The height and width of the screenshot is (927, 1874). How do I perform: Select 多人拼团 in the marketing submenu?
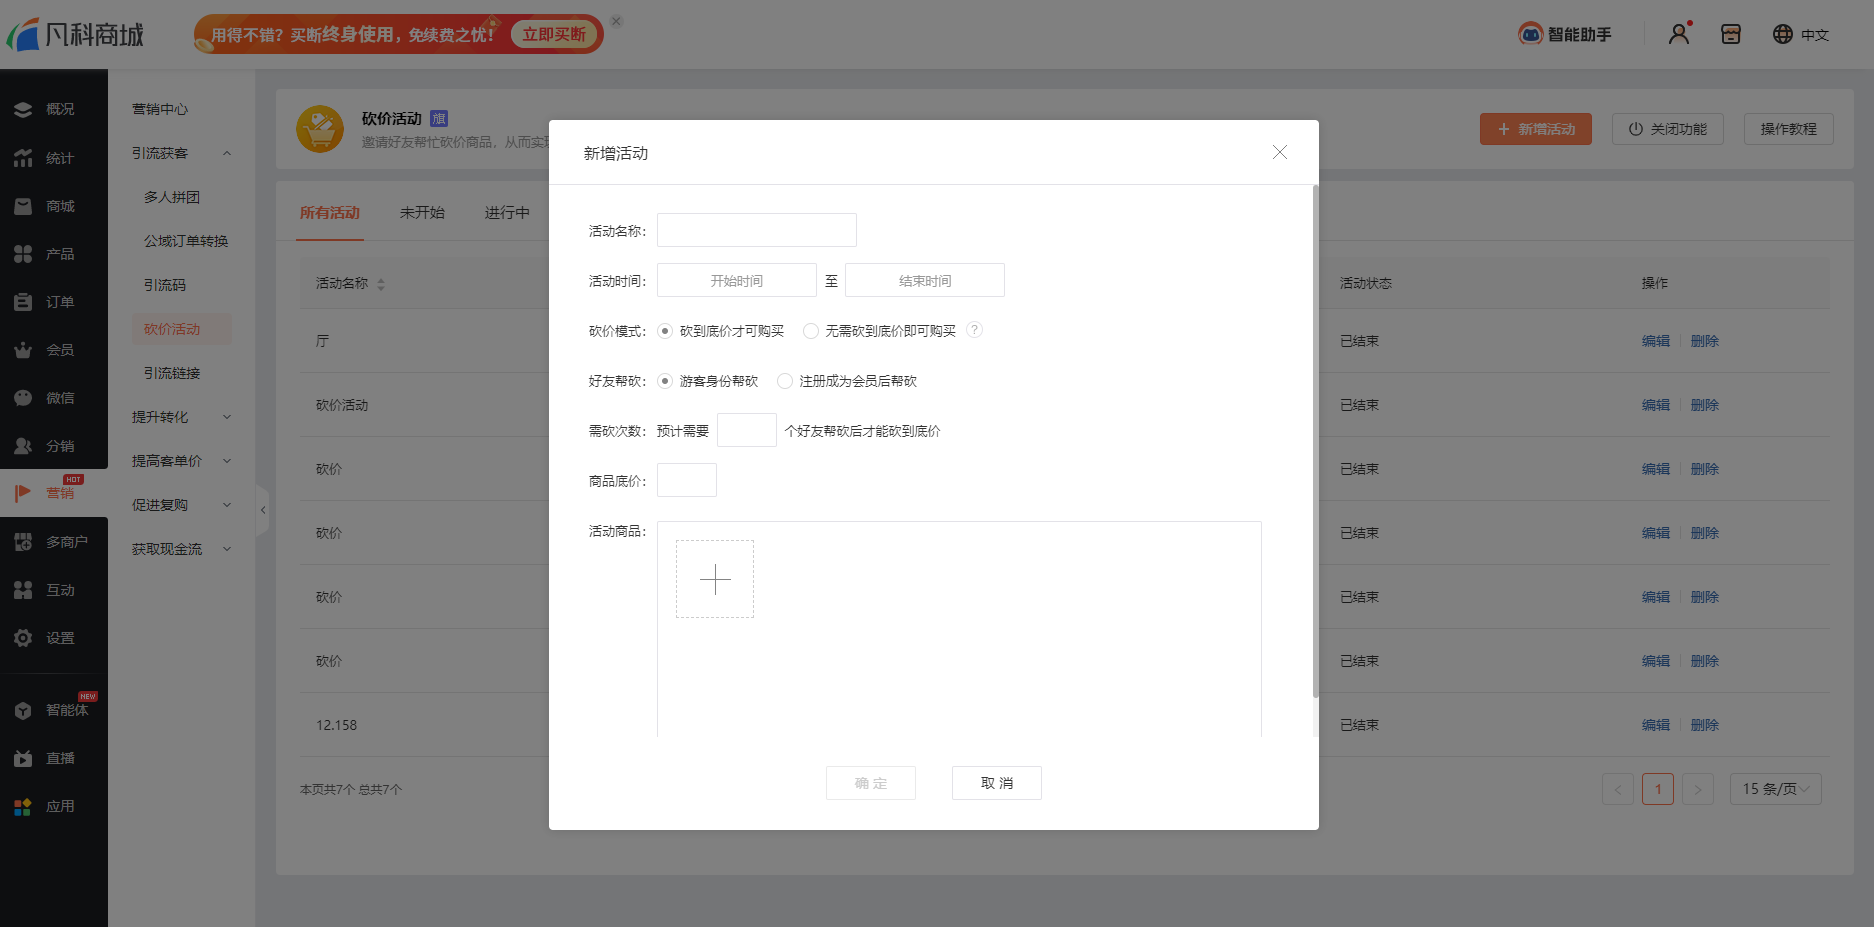tap(172, 197)
